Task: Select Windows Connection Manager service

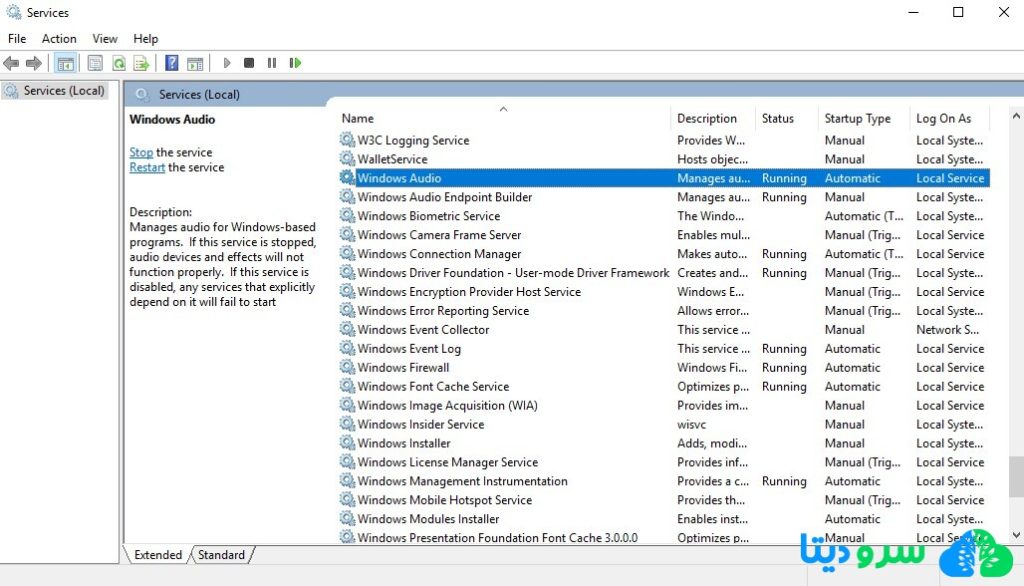Action: coord(440,253)
